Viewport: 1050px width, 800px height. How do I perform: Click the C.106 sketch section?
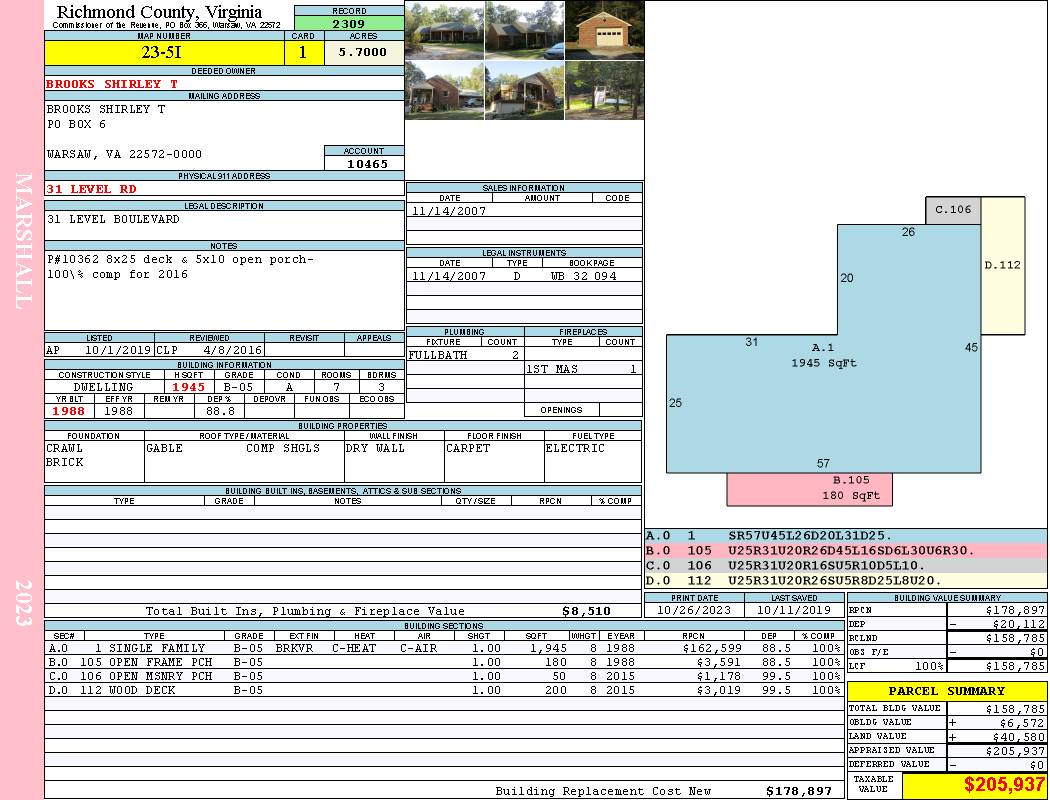953,210
